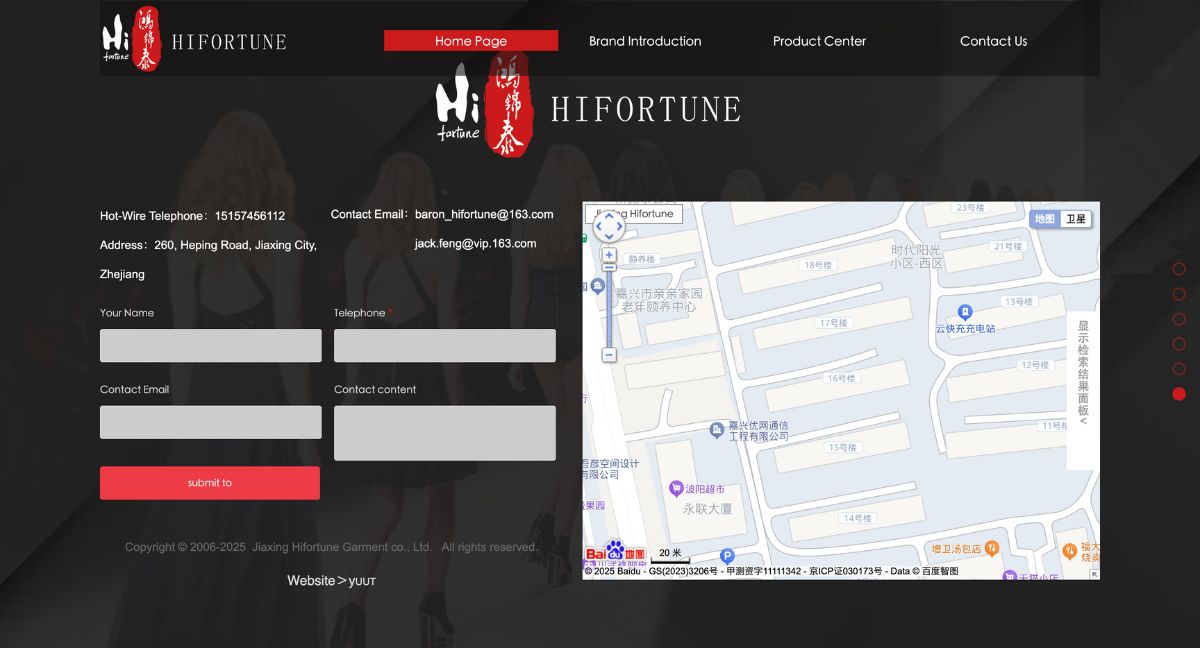Screen dimensions: 1200x648
Task: Click the 21号楼 building label on map
Action: pyautogui.click(x=1008, y=246)
